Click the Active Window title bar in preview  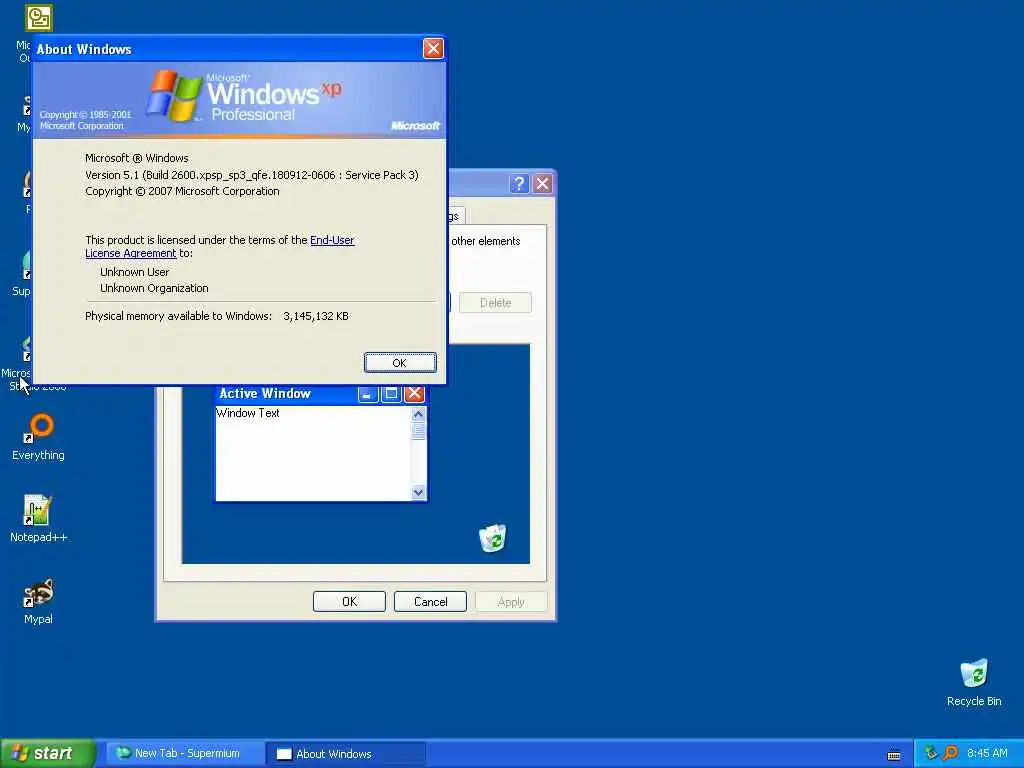tap(285, 393)
